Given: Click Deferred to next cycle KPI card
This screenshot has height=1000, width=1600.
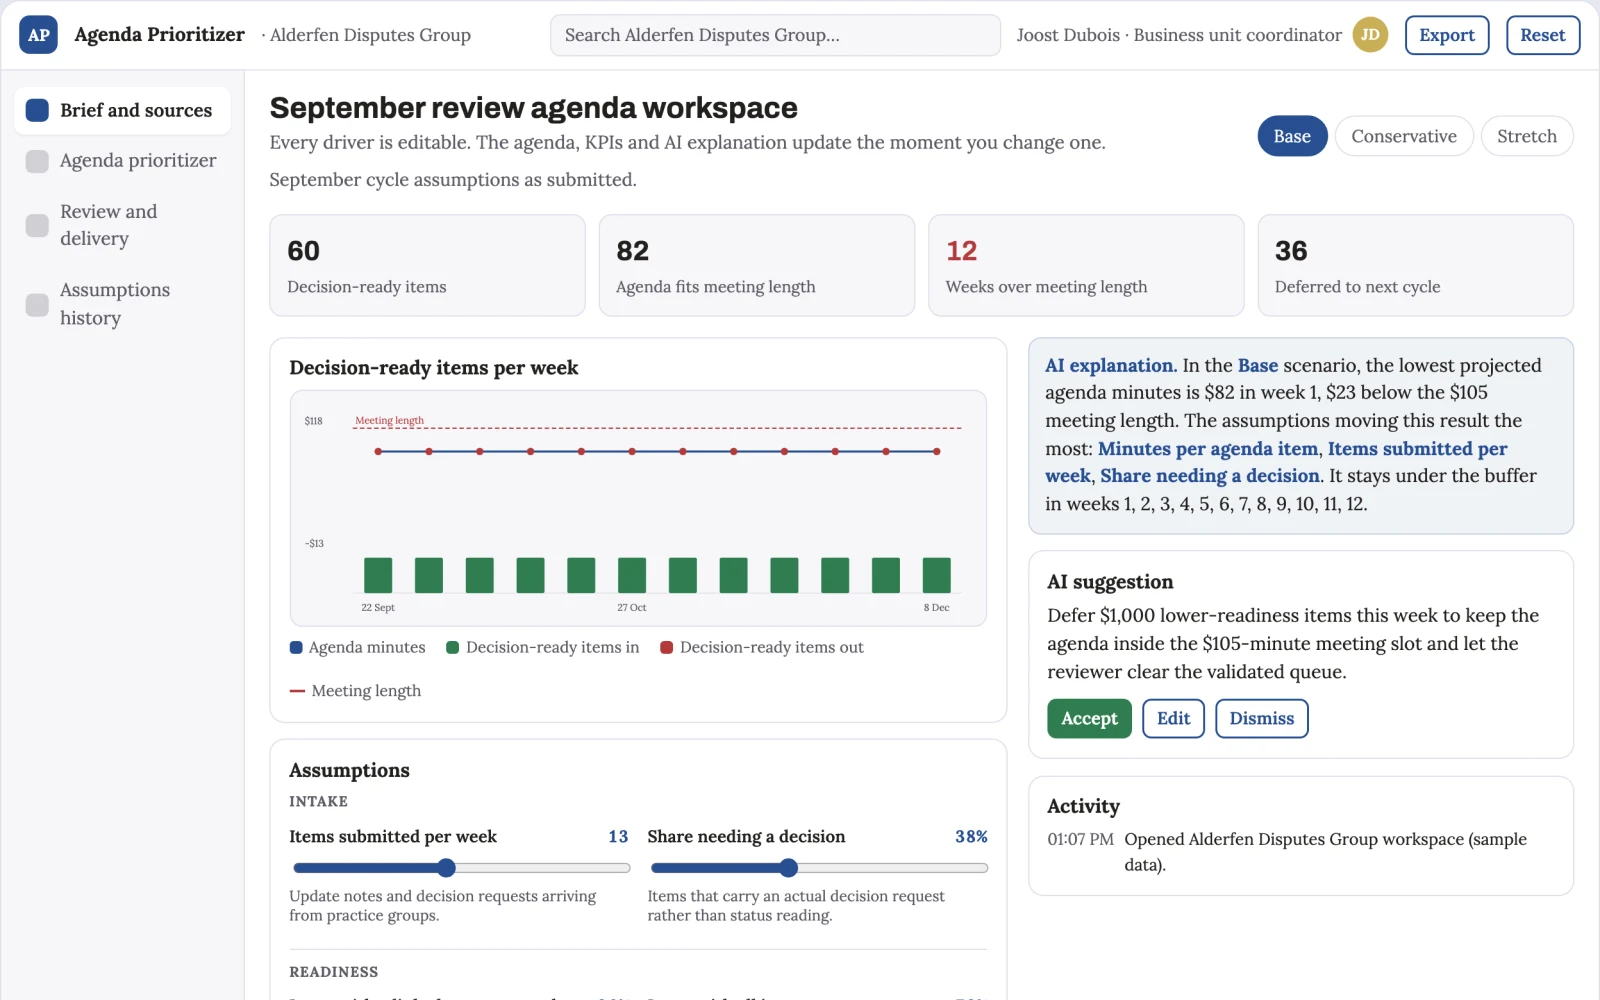Looking at the screenshot, I should (x=1415, y=265).
